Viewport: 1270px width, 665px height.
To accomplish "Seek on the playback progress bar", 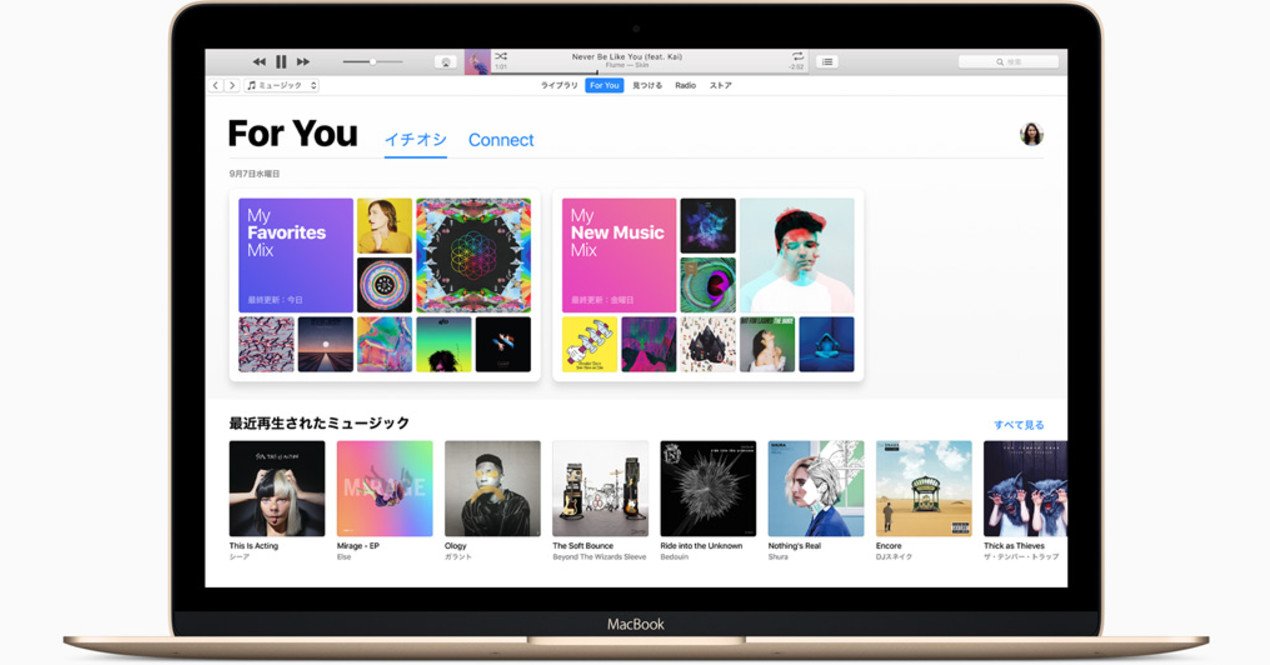I will tap(649, 73).
